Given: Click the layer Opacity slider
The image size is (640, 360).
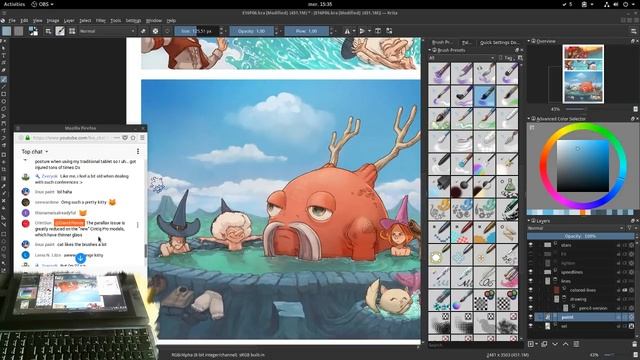Looking at the screenshot, I should tap(580, 236).
